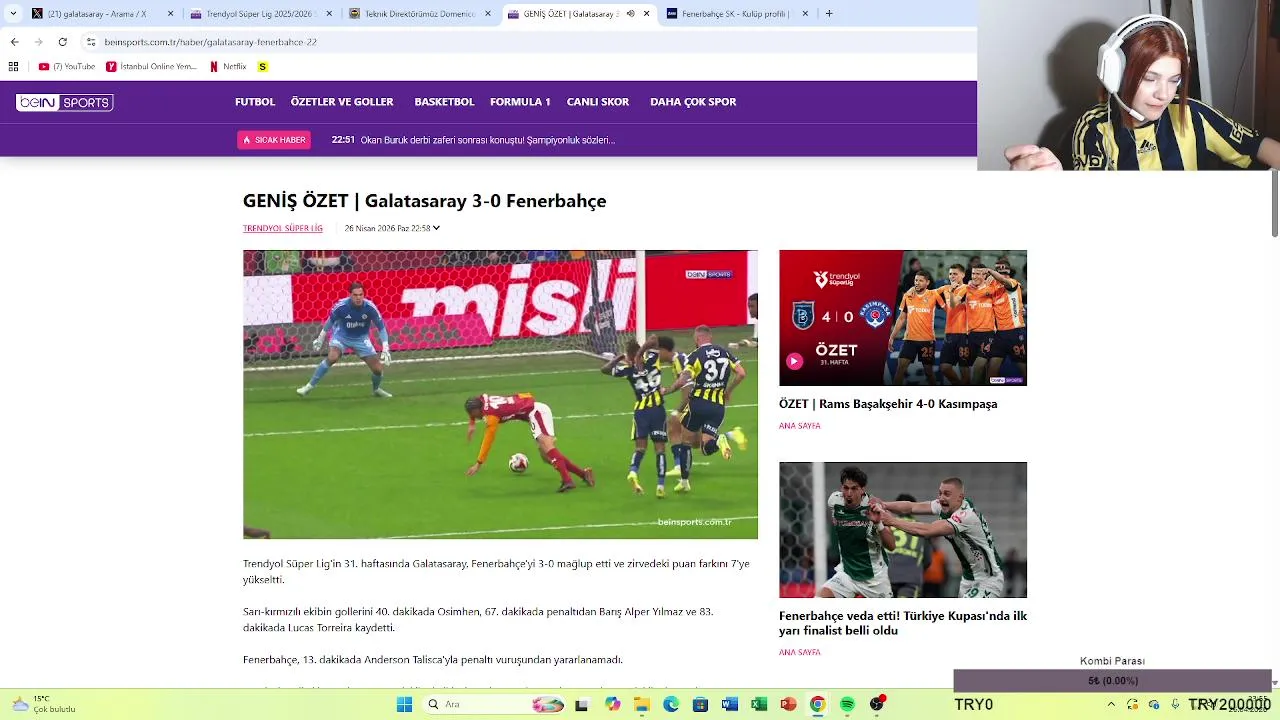
Task: Play the Başakşehir 4-0 Kasımpaşa highlight icon
Action: pyautogui.click(x=794, y=362)
